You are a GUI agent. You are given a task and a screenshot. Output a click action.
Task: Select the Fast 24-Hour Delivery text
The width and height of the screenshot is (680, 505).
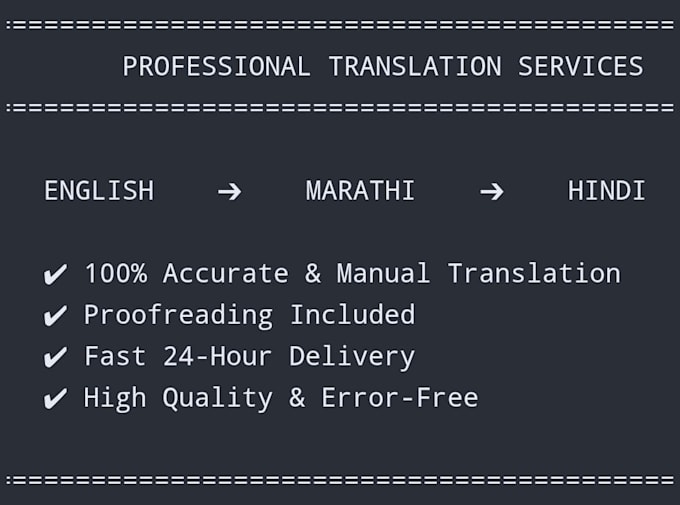249,357
